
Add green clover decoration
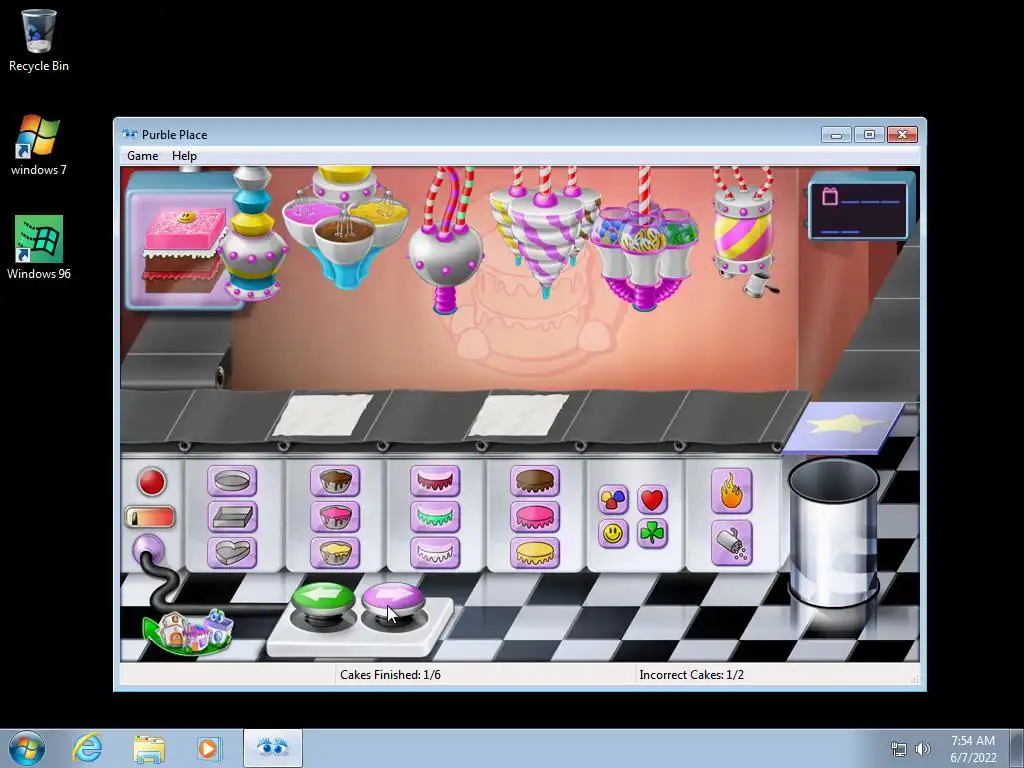click(x=652, y=534)
